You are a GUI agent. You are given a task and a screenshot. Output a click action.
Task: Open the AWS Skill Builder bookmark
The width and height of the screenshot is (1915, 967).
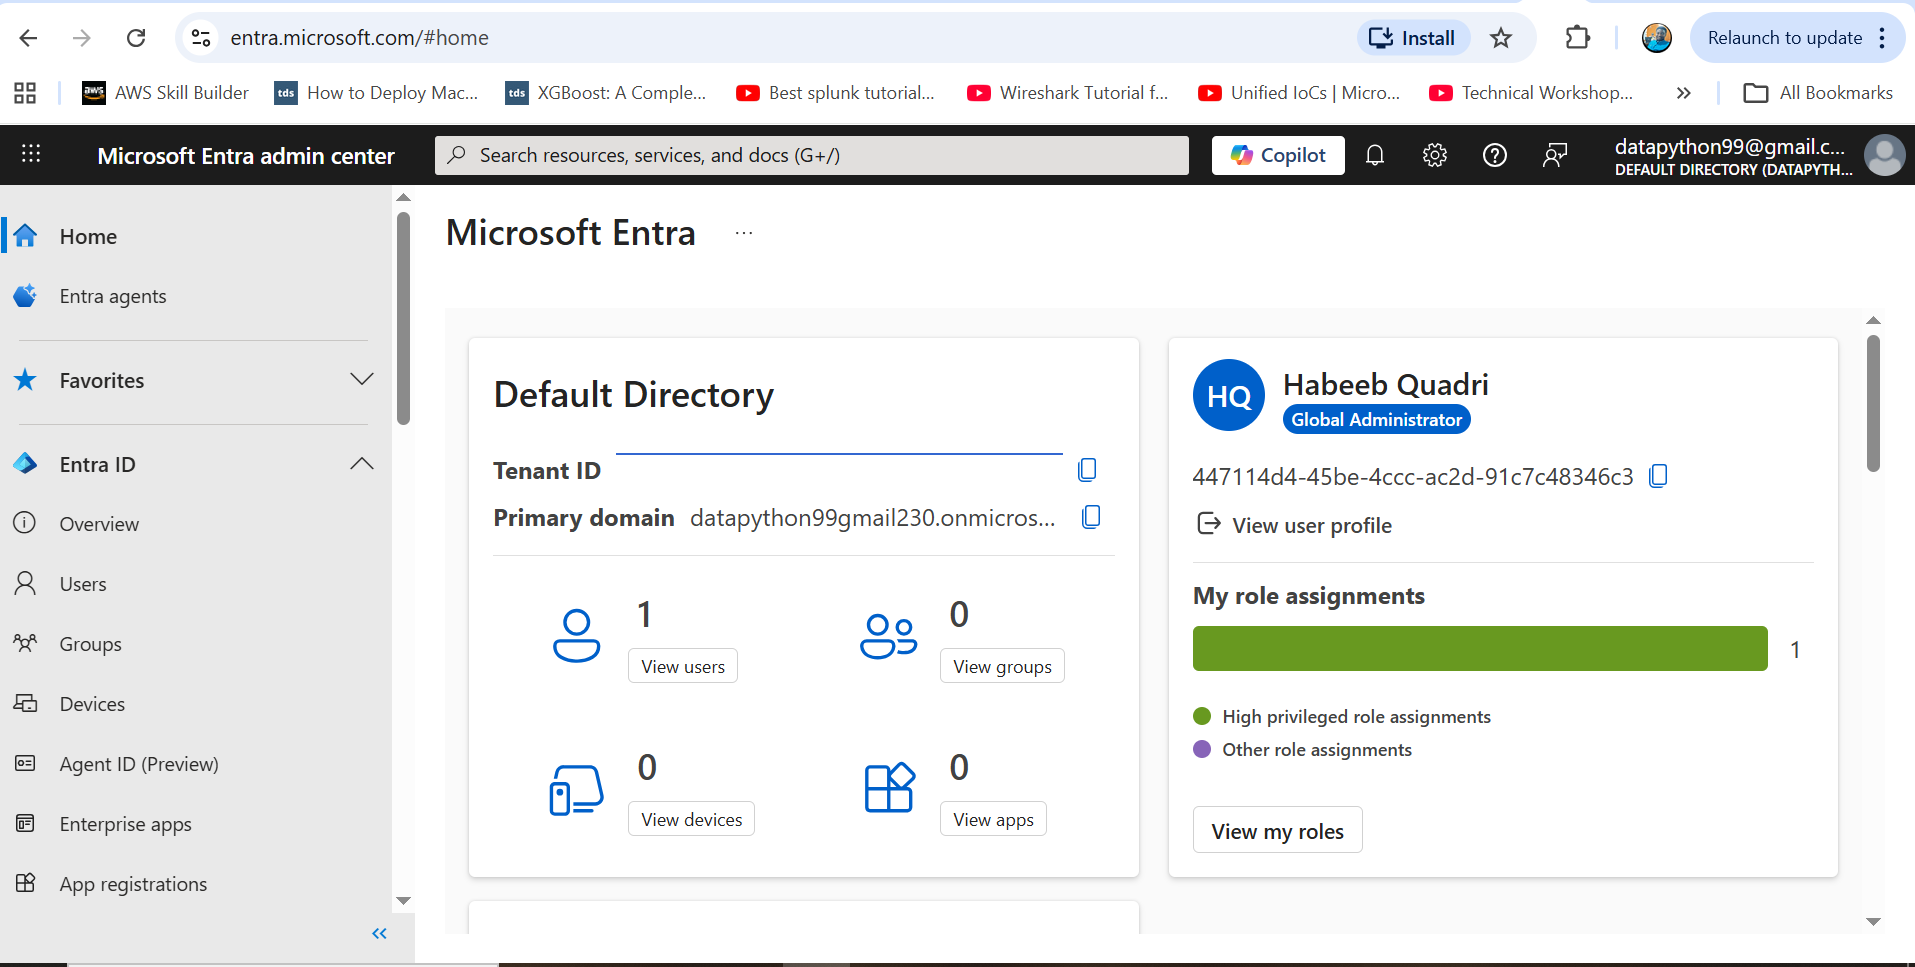[166, 93]
